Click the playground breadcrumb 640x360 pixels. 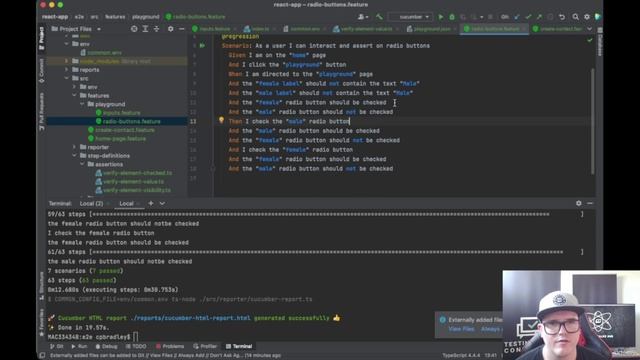[146, 17]
